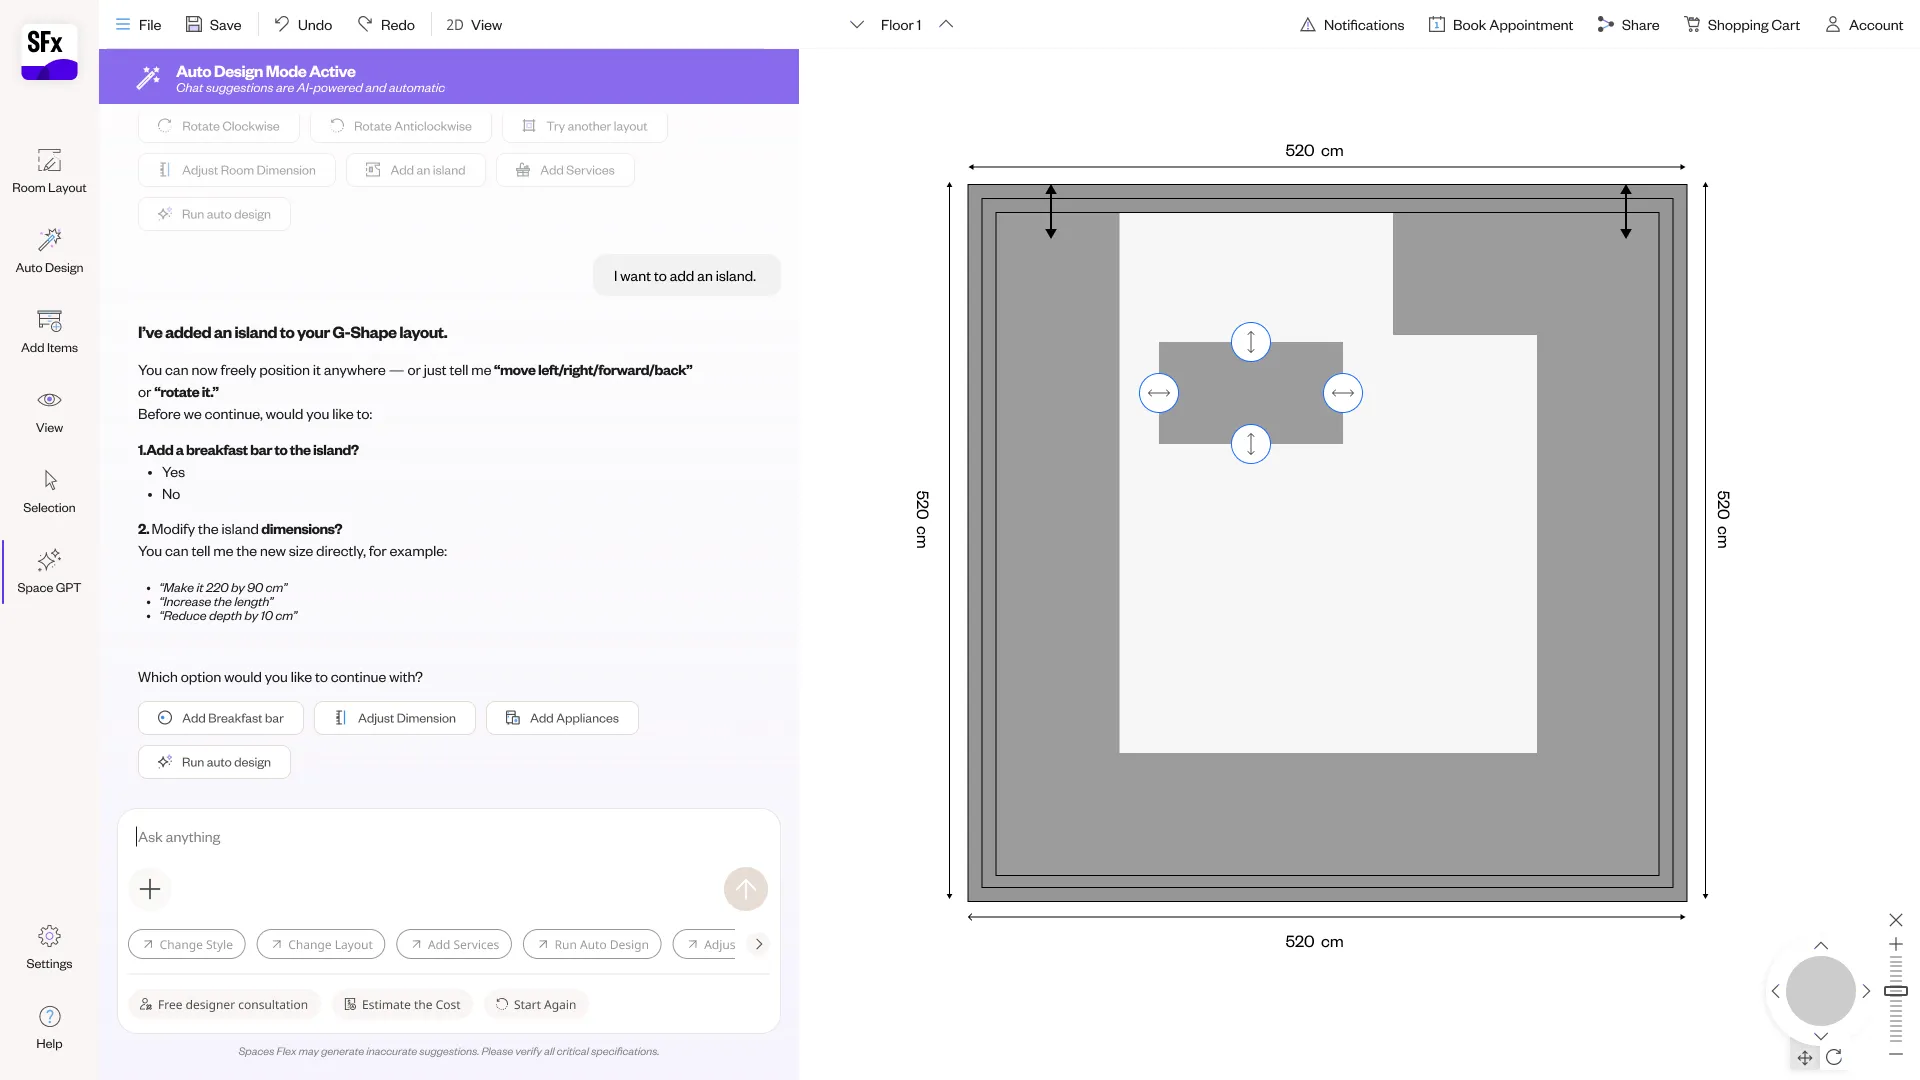
Task: Open the Auto Design tool
Action: pyautogui.click(x=49, y=251)
